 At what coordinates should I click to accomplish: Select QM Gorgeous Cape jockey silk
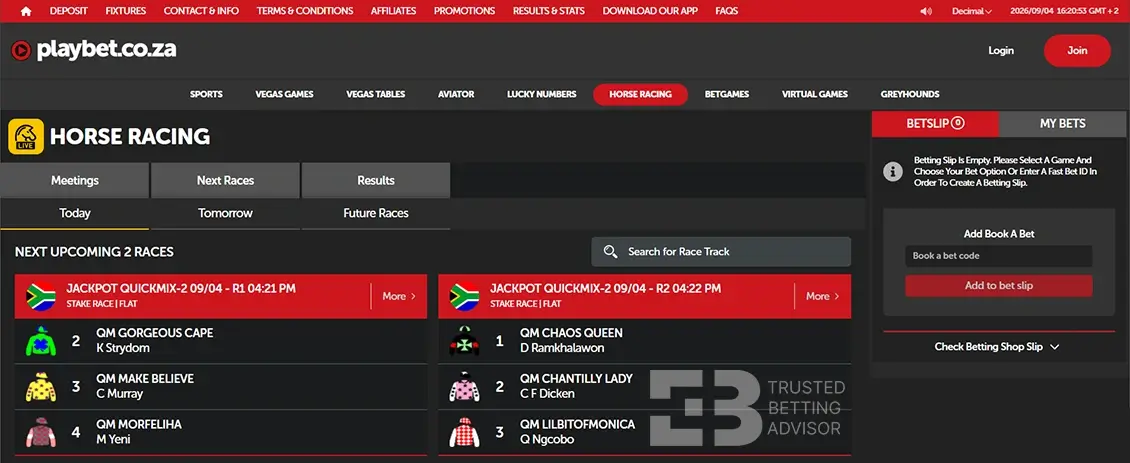click(41, 341)
